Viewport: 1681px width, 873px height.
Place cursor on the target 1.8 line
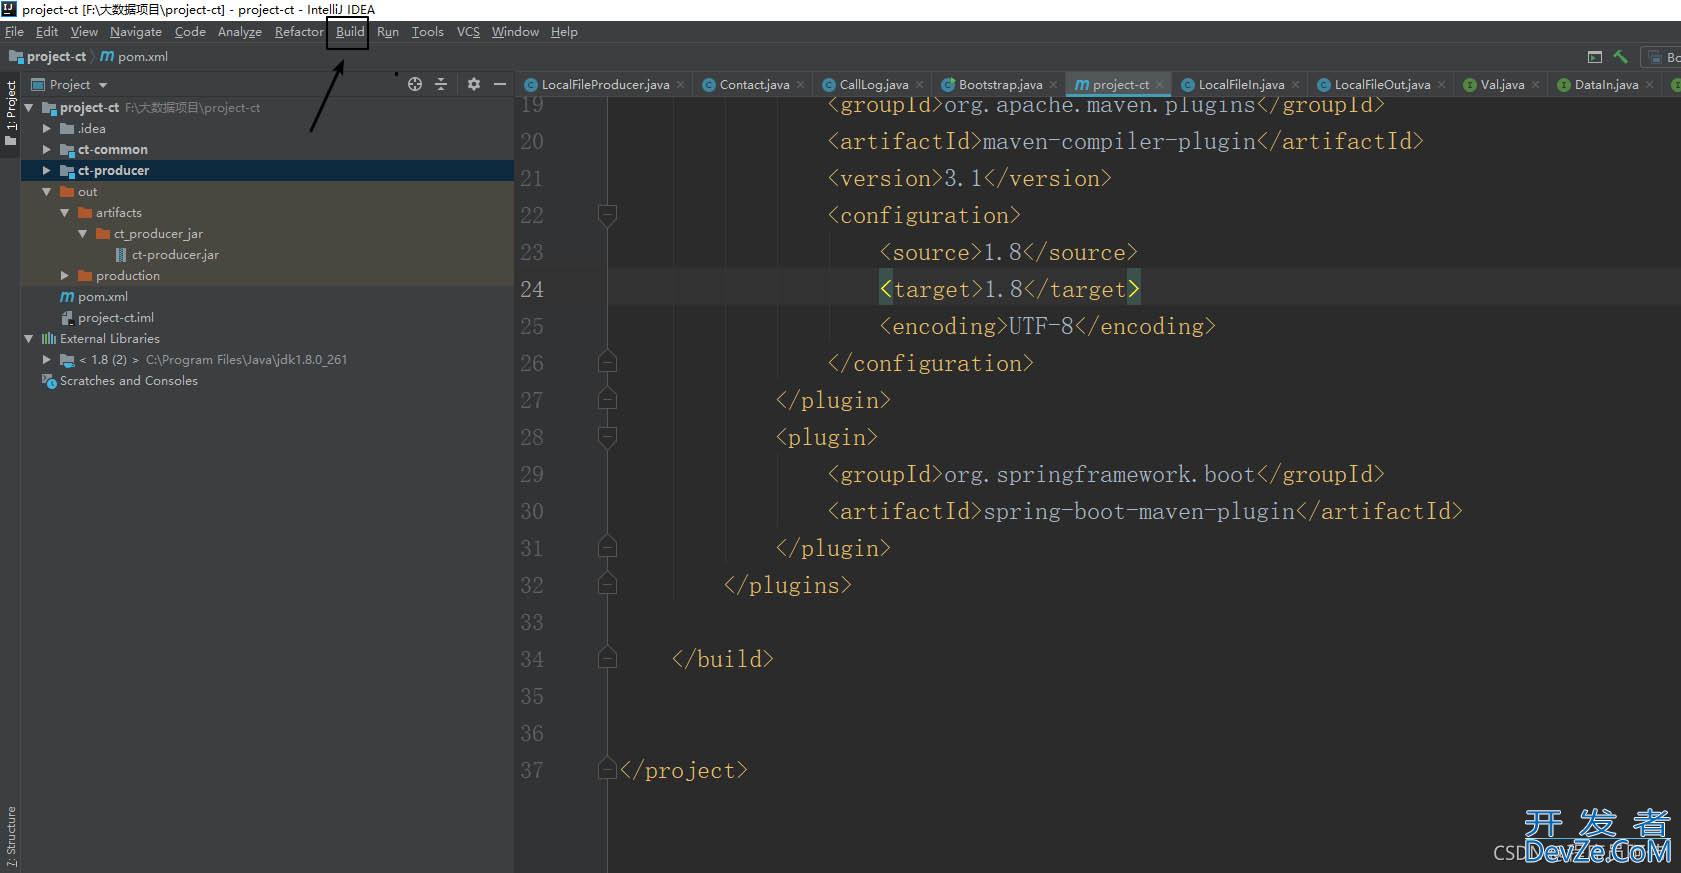(1010, 289)
